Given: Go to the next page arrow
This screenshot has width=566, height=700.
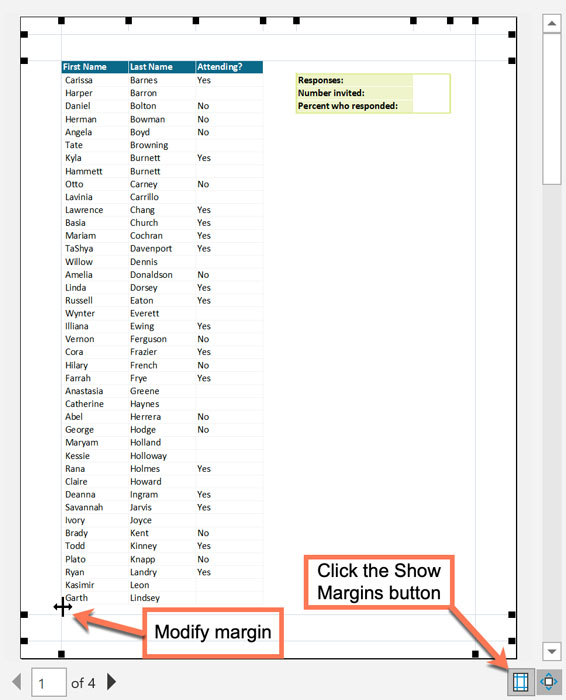Looking at the screenshot, I should 112,682.
